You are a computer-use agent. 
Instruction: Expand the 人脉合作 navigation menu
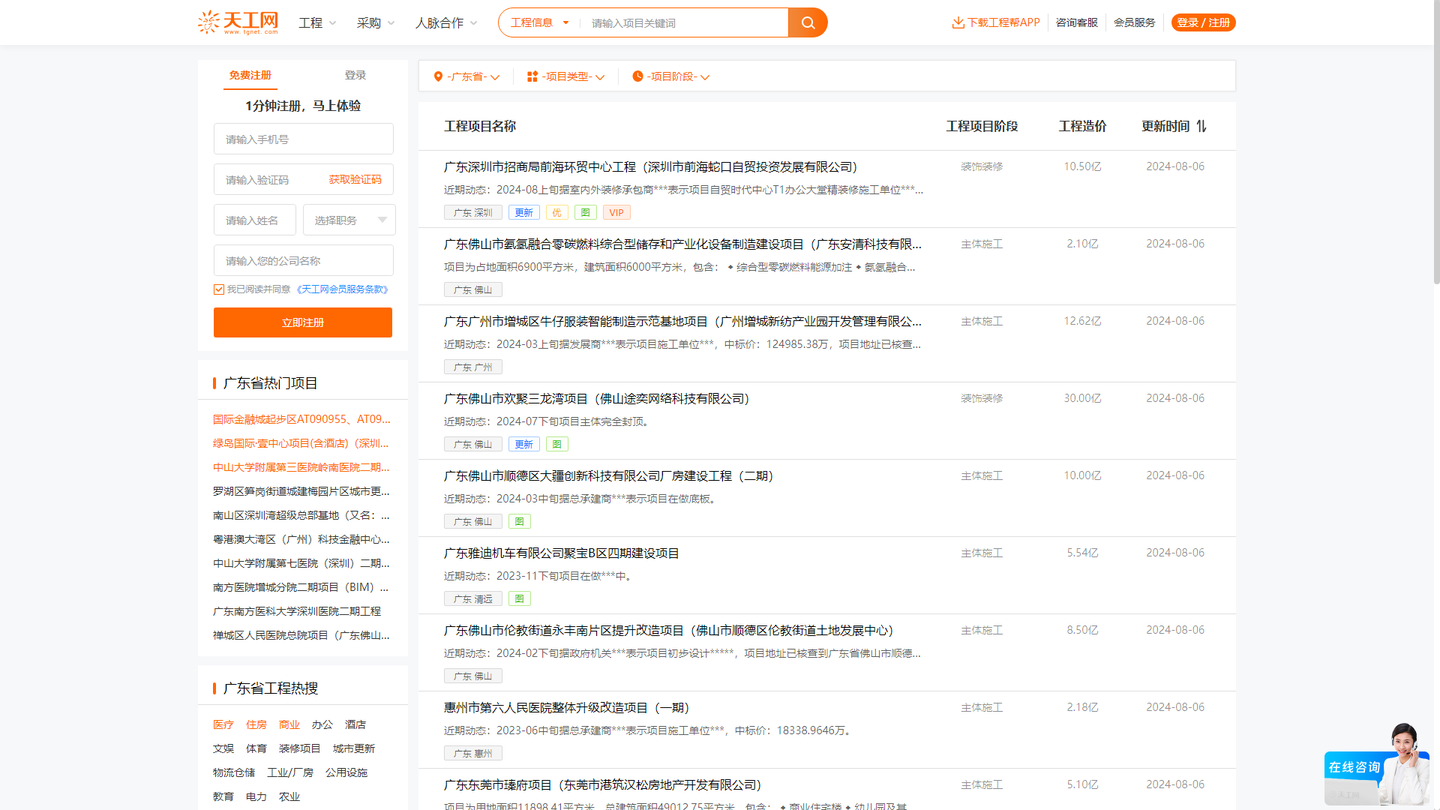coord(446,23)
